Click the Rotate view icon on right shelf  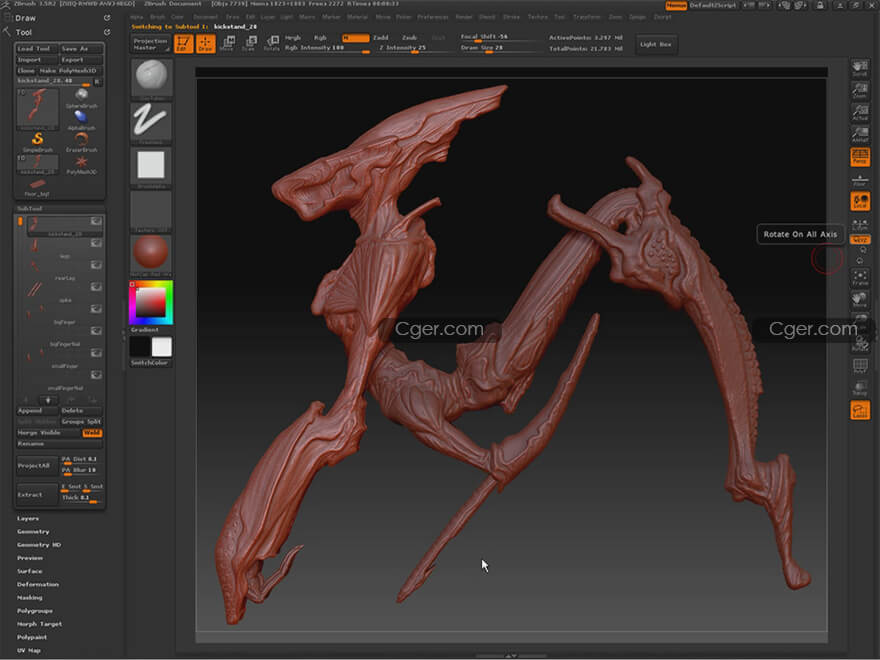click(860, 343)
